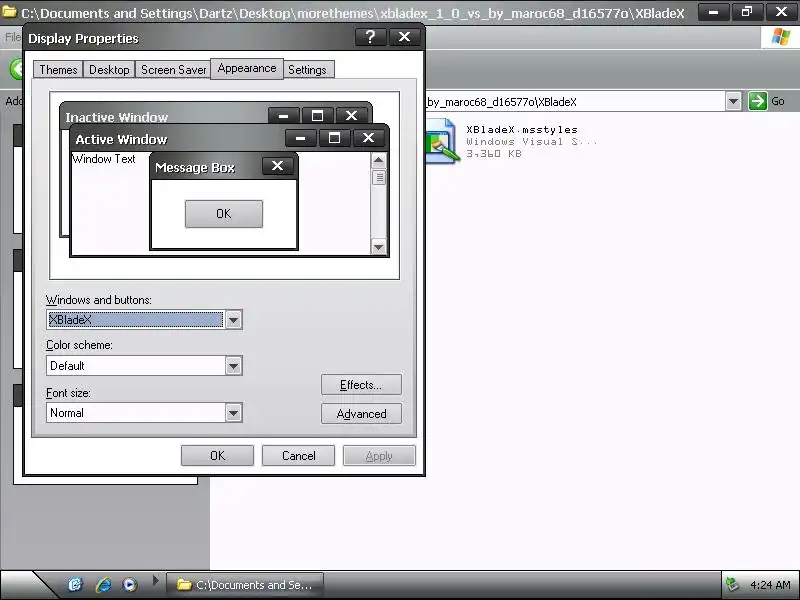Click Active Window maximize button in preview
Image resolution: width=800 pixels, height=600 pixels.
(x=334, y=138)
